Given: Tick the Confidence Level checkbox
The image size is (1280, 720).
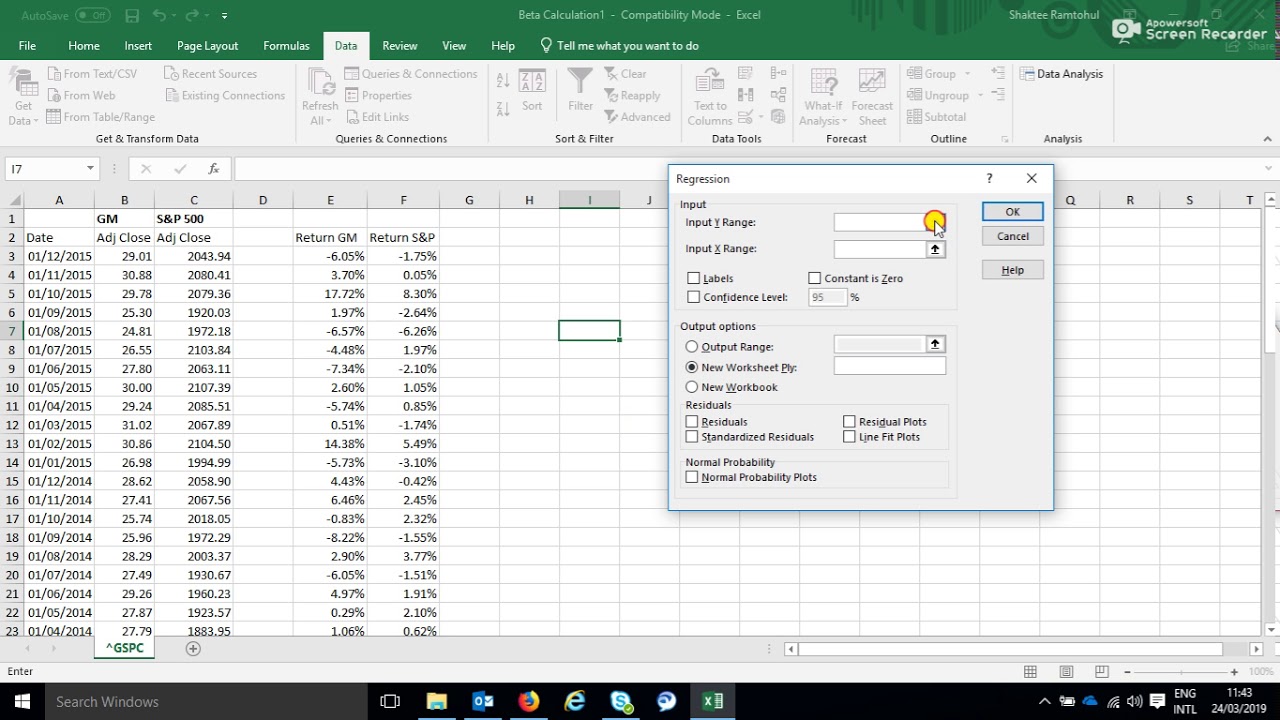Looking at the screenshot, I should 694,297.
